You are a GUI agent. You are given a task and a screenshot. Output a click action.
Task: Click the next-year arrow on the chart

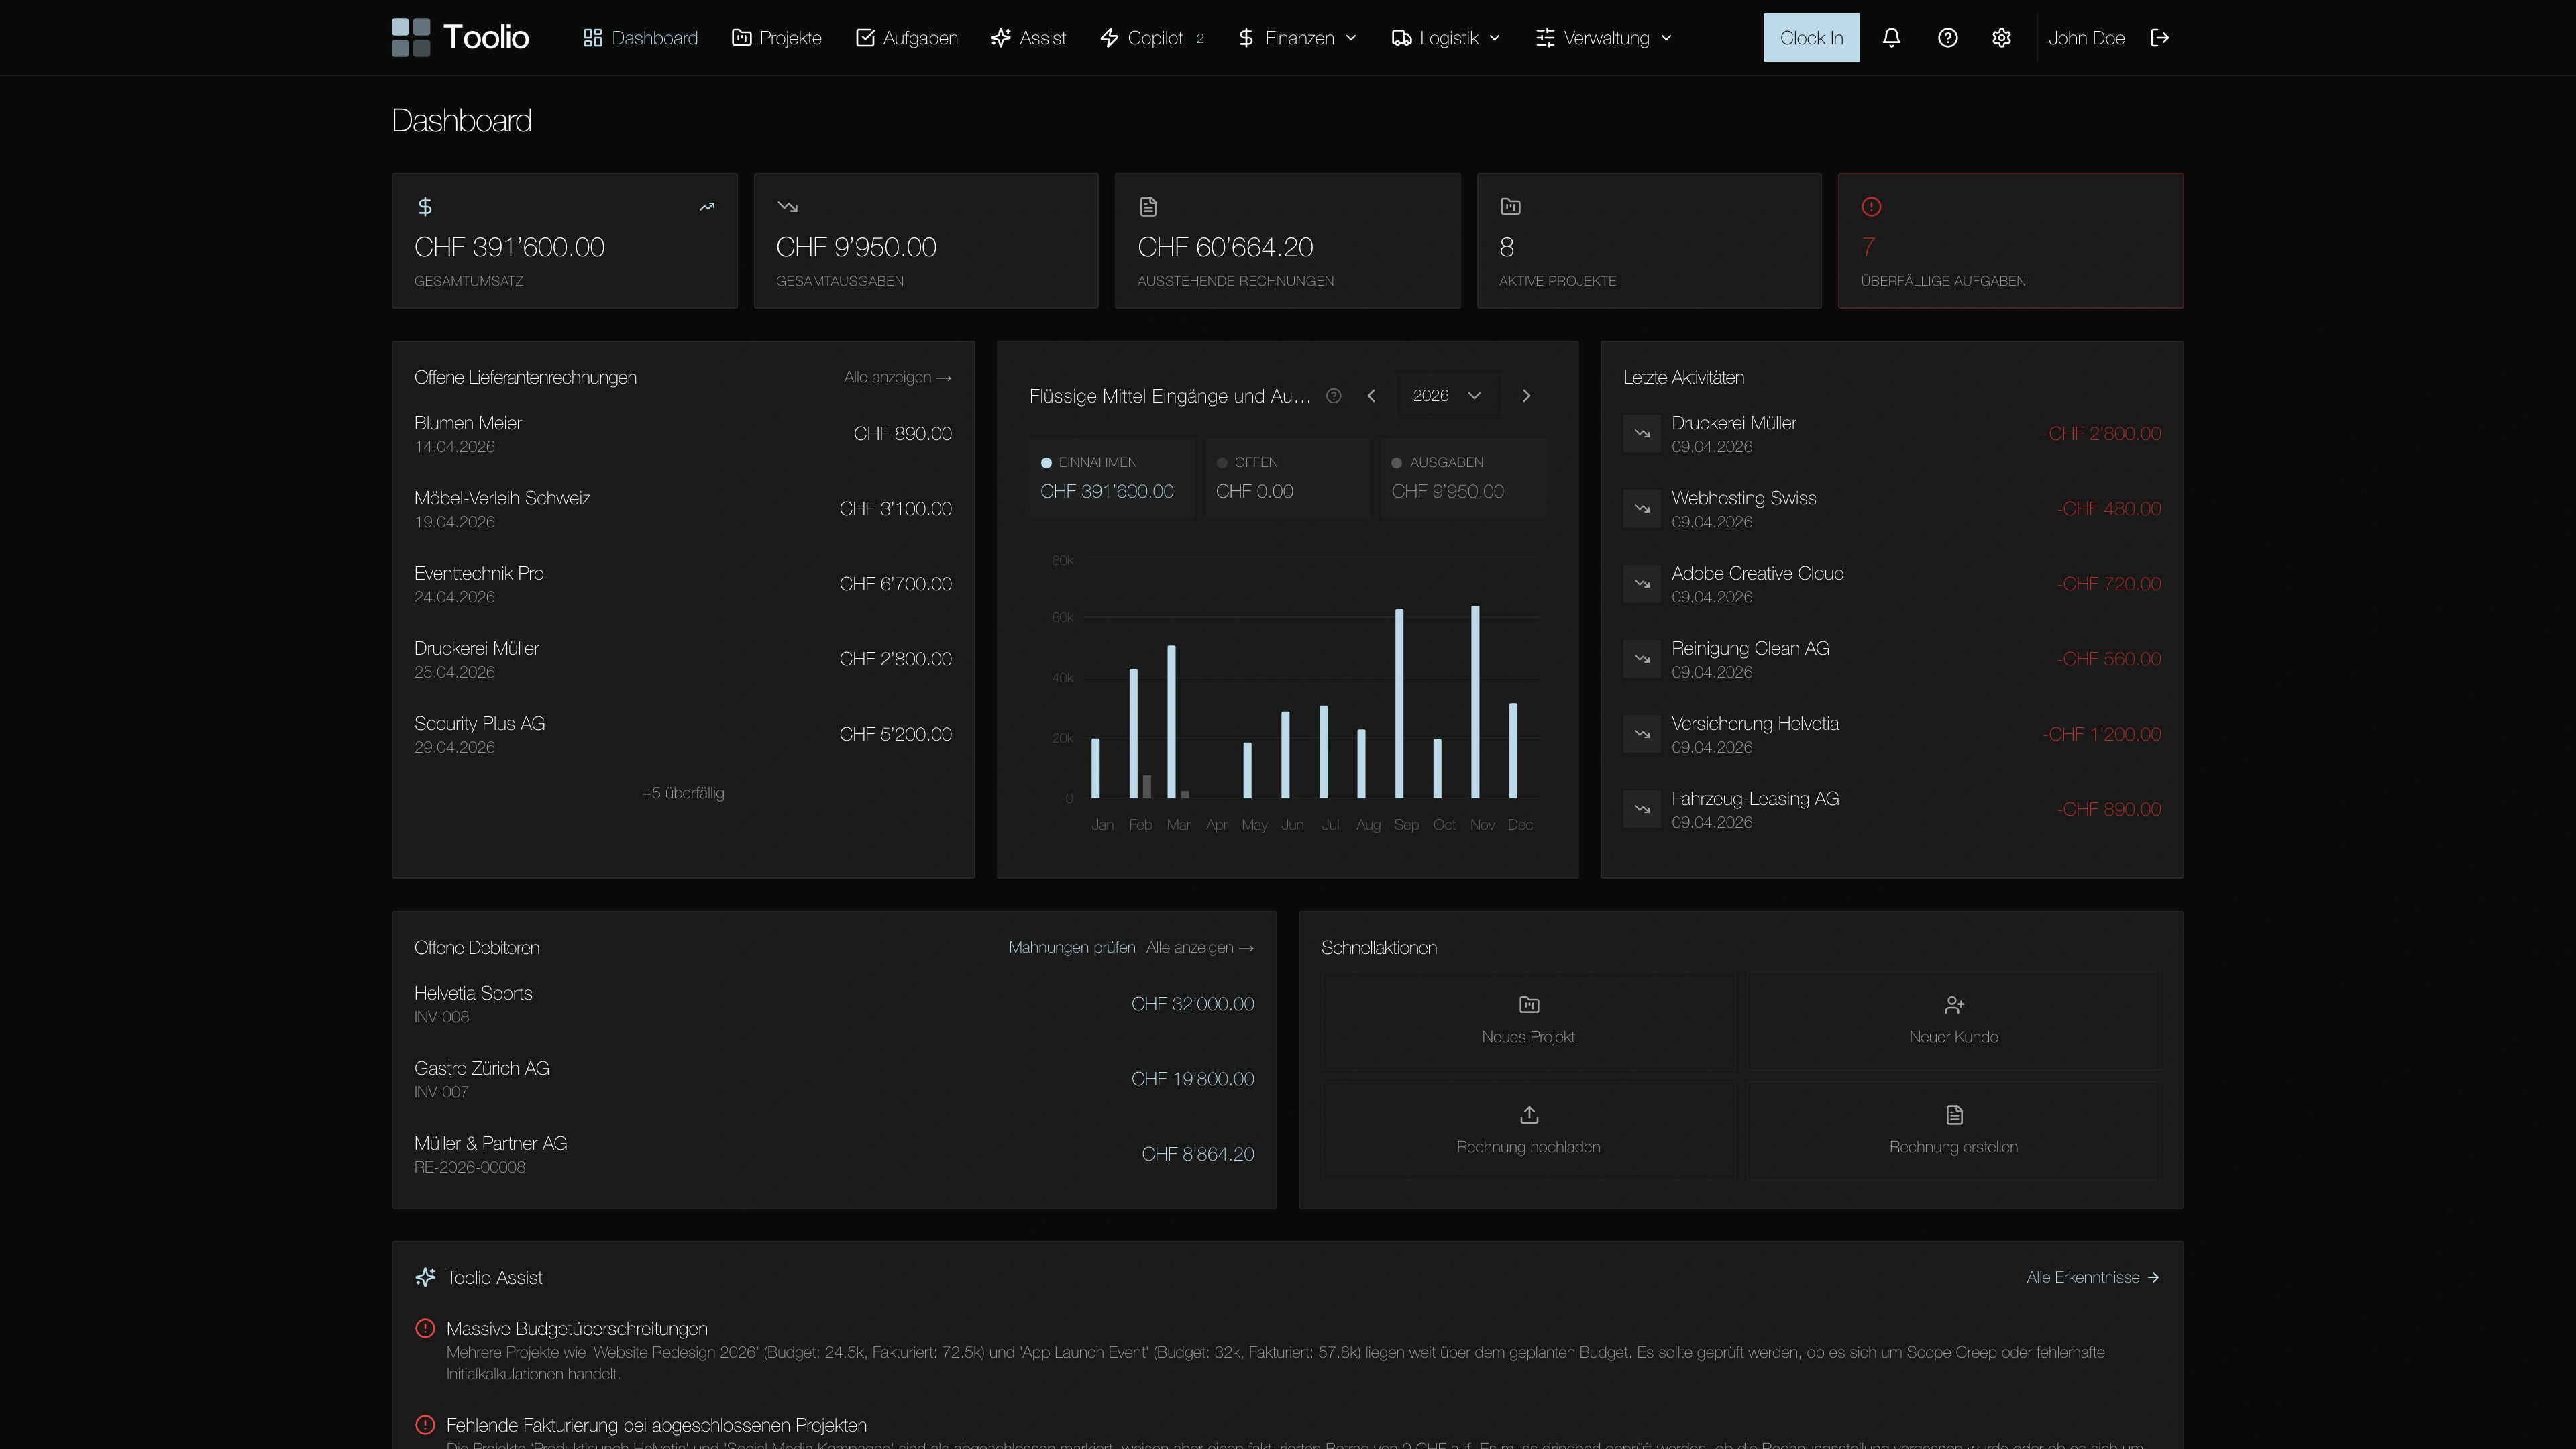point(1526,395)
